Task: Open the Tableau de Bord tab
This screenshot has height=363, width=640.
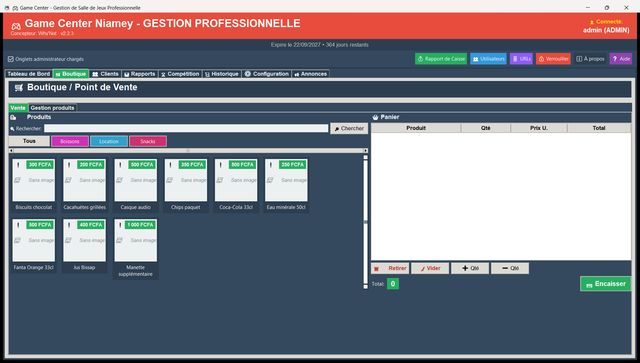Action: (x=29, y=74)
